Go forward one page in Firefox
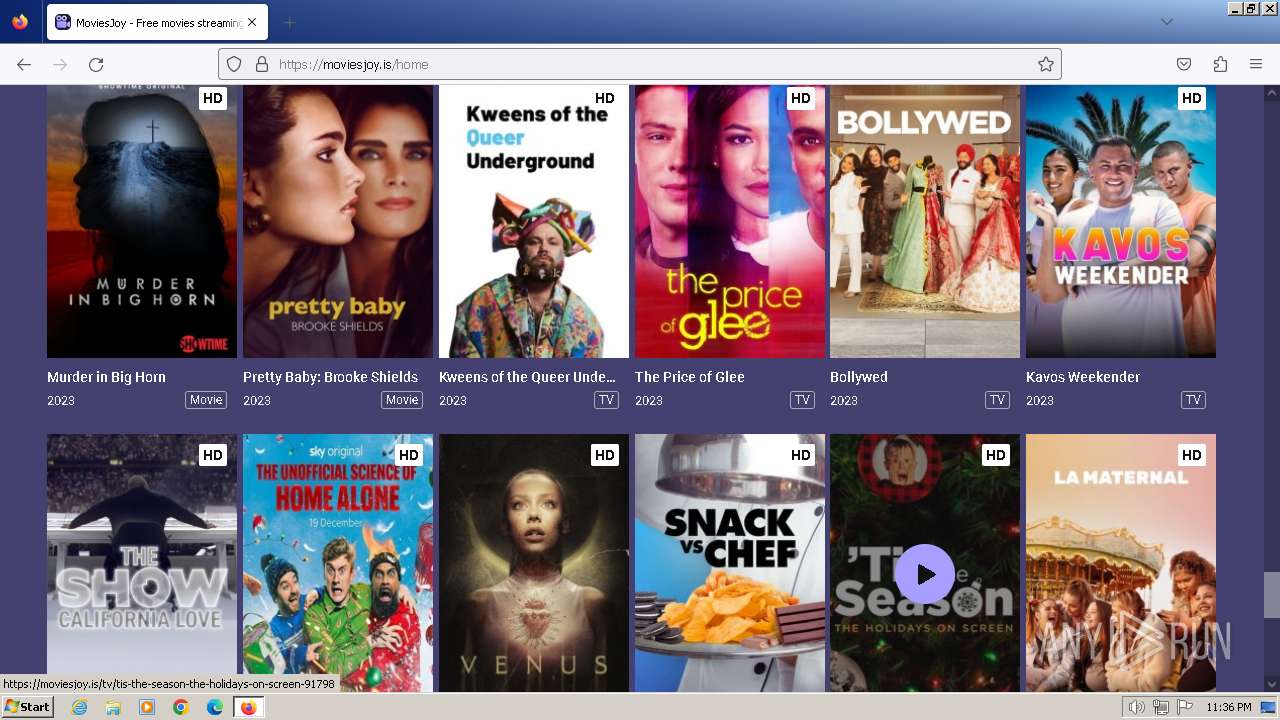 60,64
